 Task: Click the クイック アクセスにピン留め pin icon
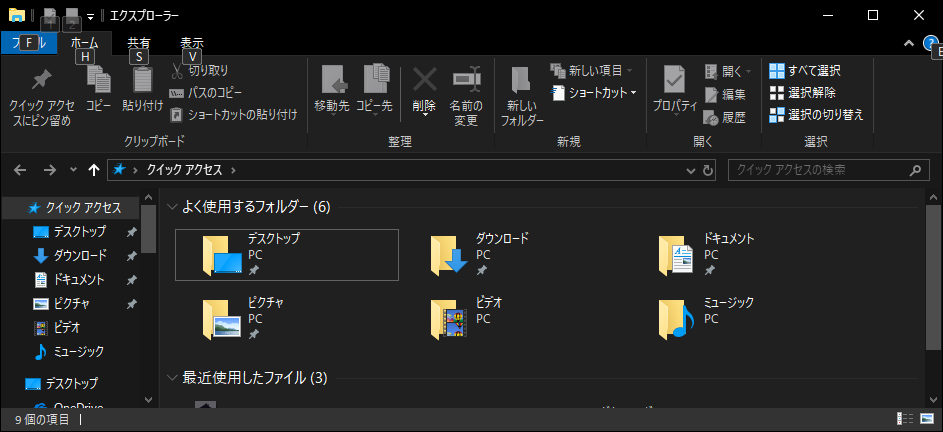click(41, 81)
